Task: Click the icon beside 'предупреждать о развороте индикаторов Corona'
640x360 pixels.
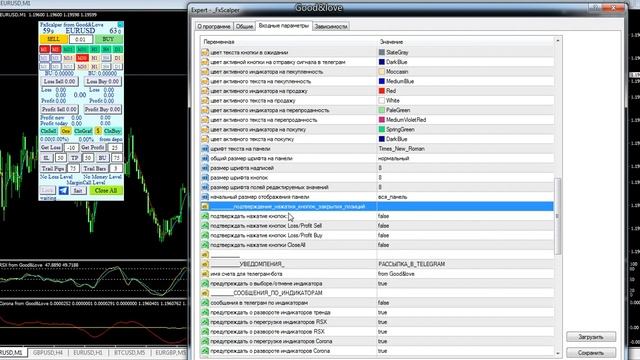Action: click(205, 351)
